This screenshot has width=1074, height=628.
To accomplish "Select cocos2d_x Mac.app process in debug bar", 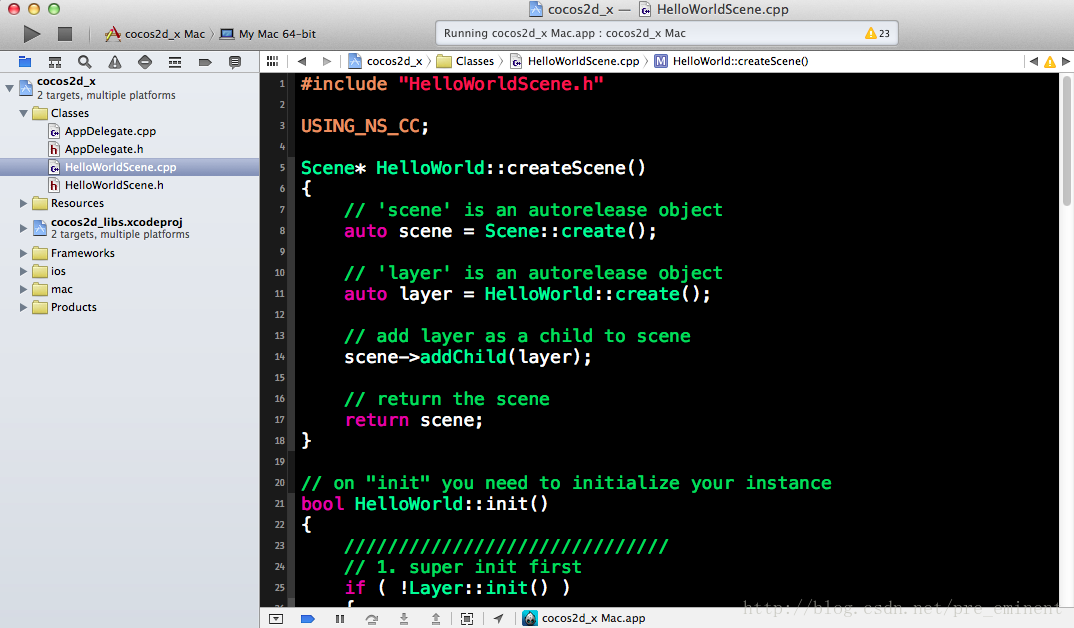I will point(584,618).
